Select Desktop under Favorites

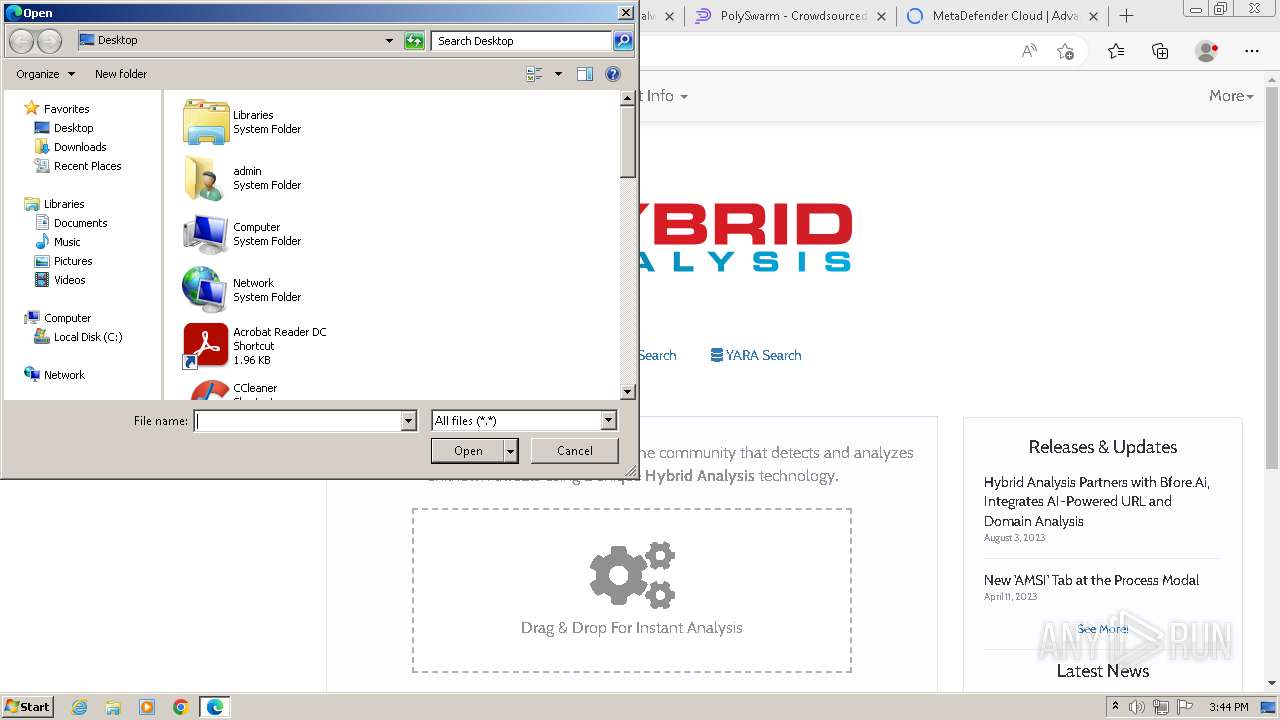[64, 128]
